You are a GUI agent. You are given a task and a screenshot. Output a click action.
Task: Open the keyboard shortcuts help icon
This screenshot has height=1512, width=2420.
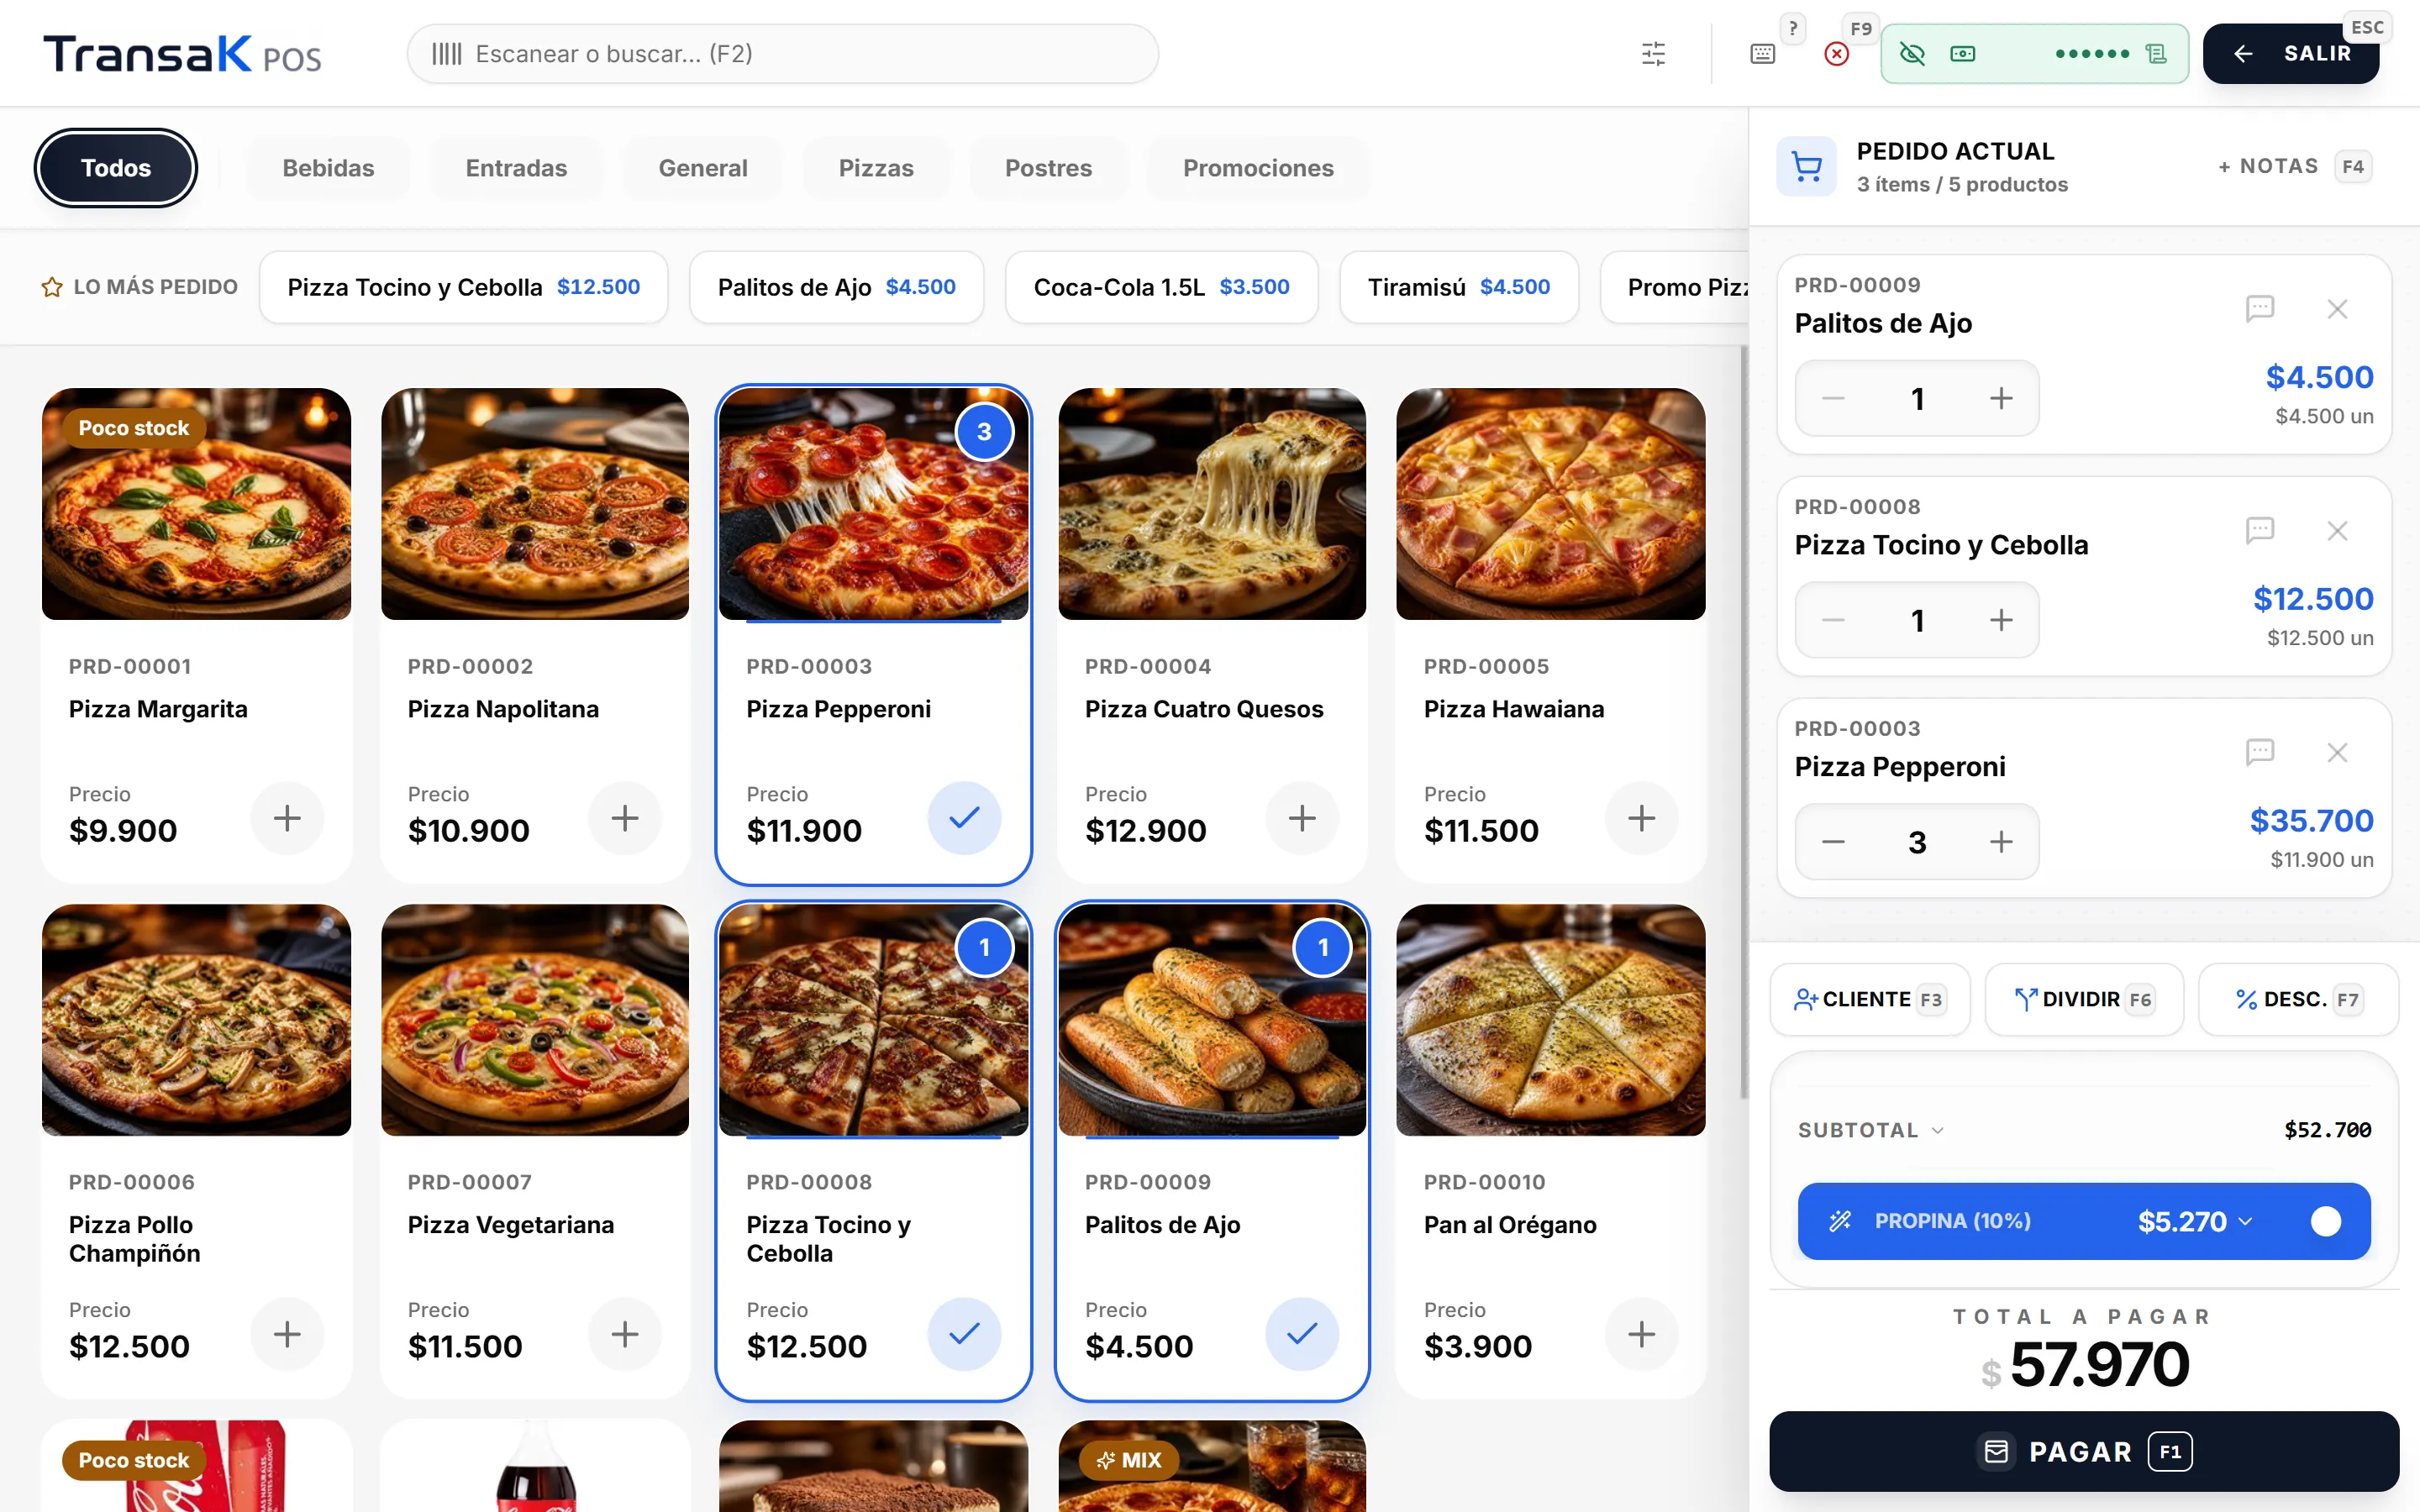[1763, 54]
